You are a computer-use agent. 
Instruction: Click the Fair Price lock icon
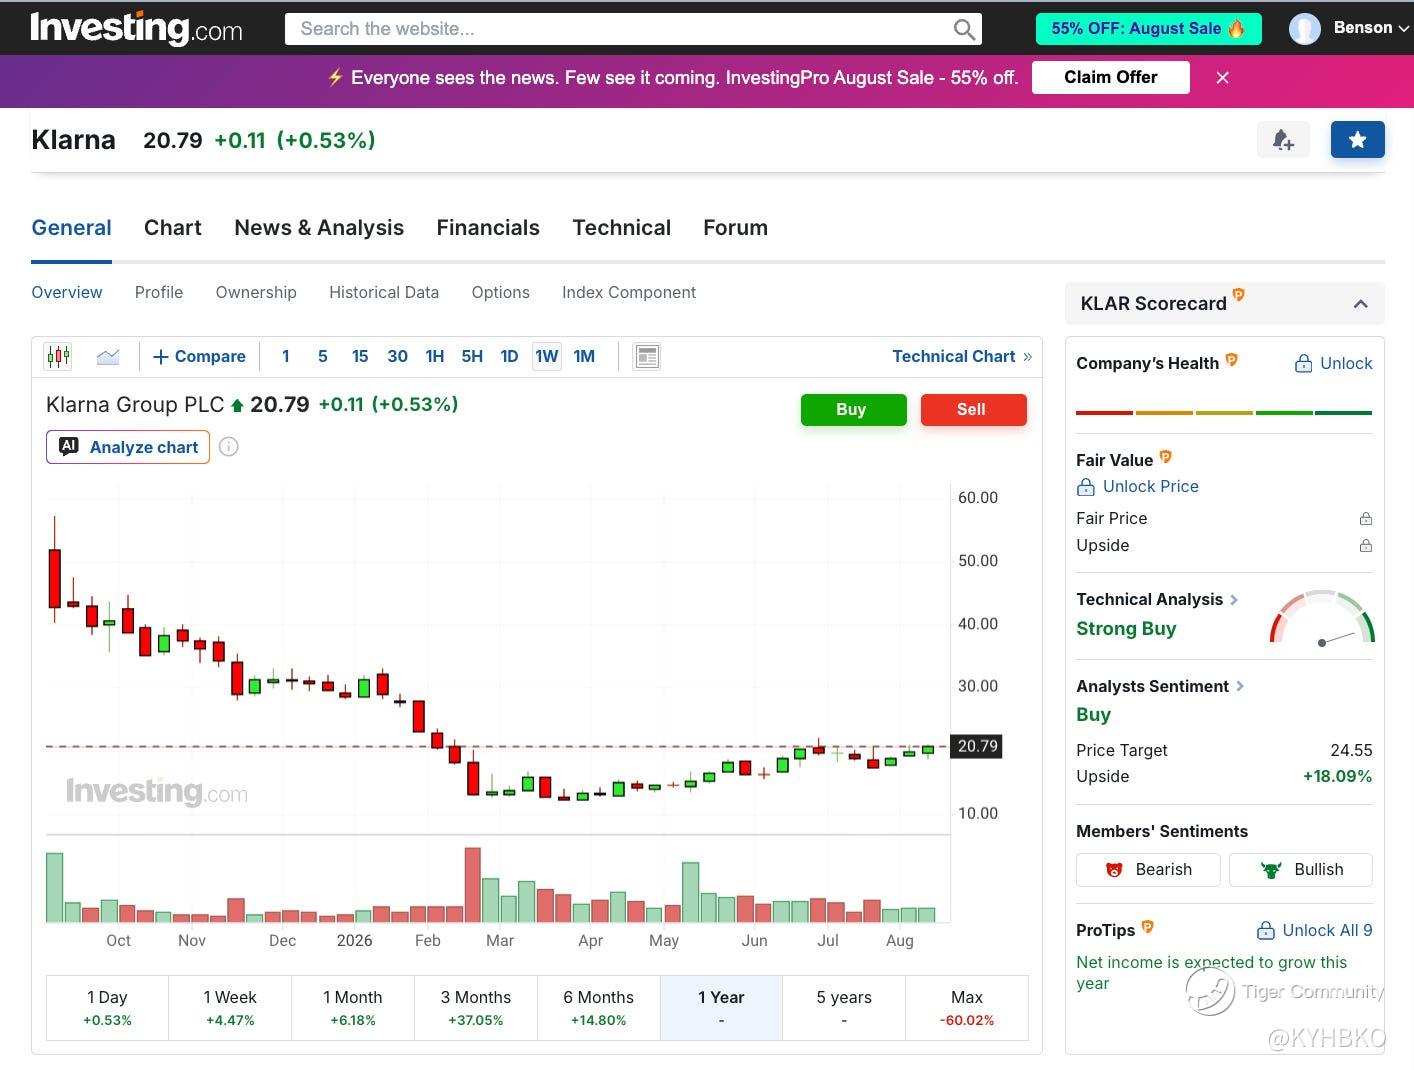pyautogui.click(x=1366, y=519)
